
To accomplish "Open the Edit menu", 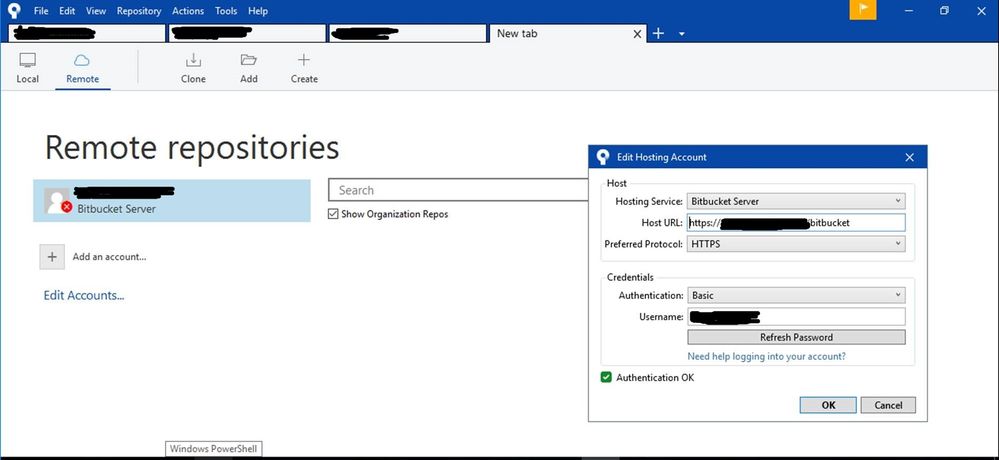I will click(x=67, y=11).
